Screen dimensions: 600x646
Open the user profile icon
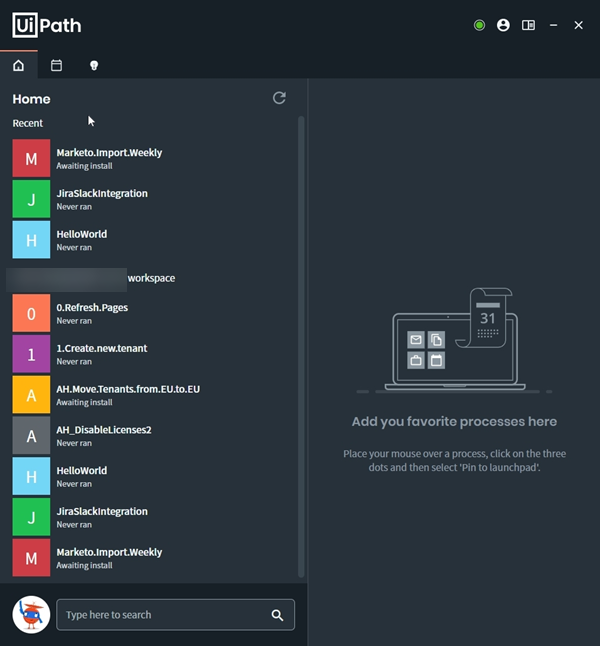pyautogui.click(x=503, y=25)
